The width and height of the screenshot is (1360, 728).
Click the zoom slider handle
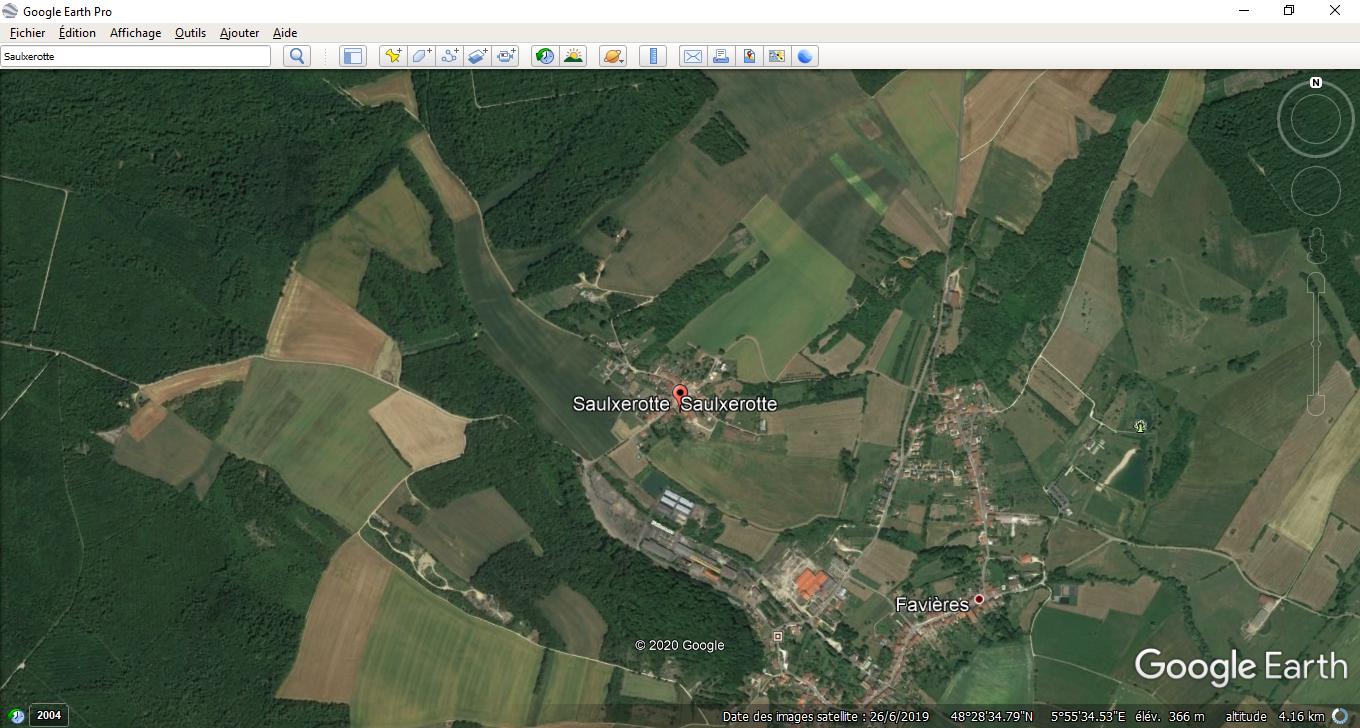[x=1316, y=343]
